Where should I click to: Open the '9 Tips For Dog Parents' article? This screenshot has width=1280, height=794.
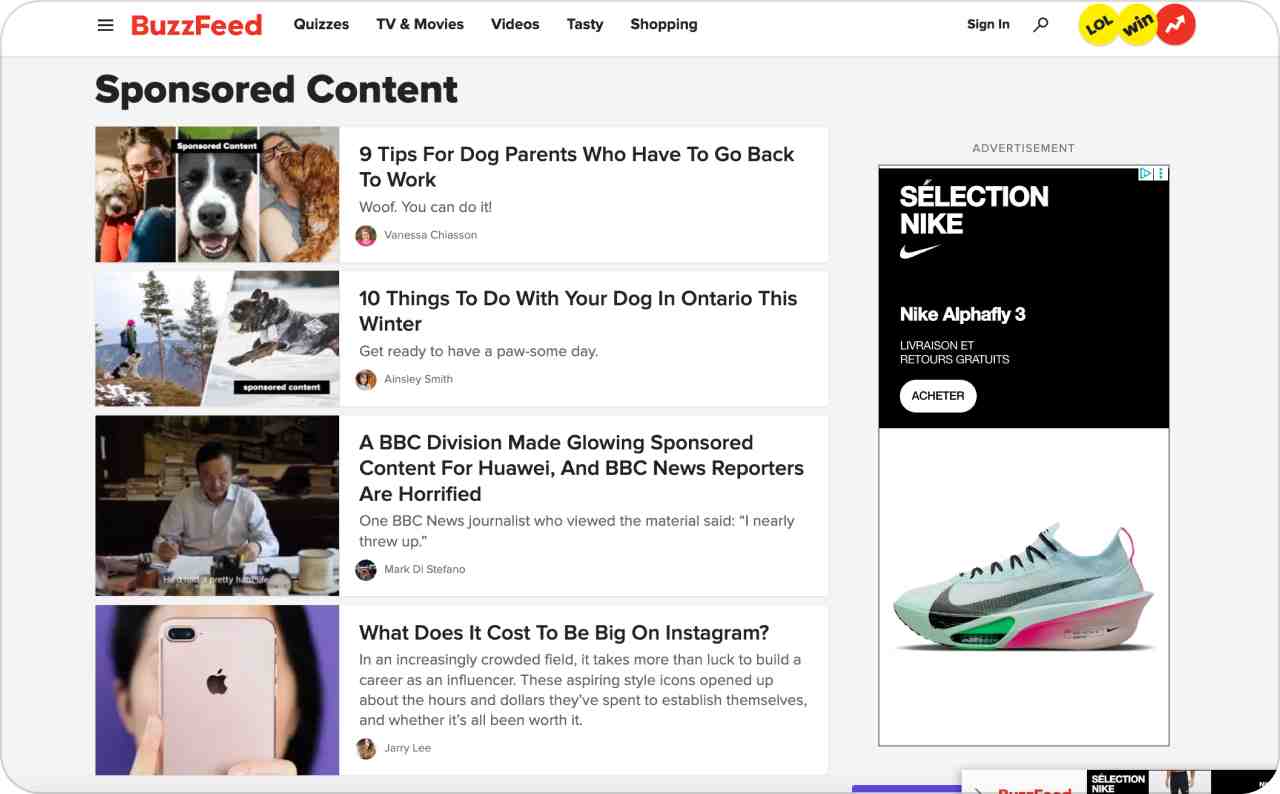pyautogui.click(x=576, y=166)
